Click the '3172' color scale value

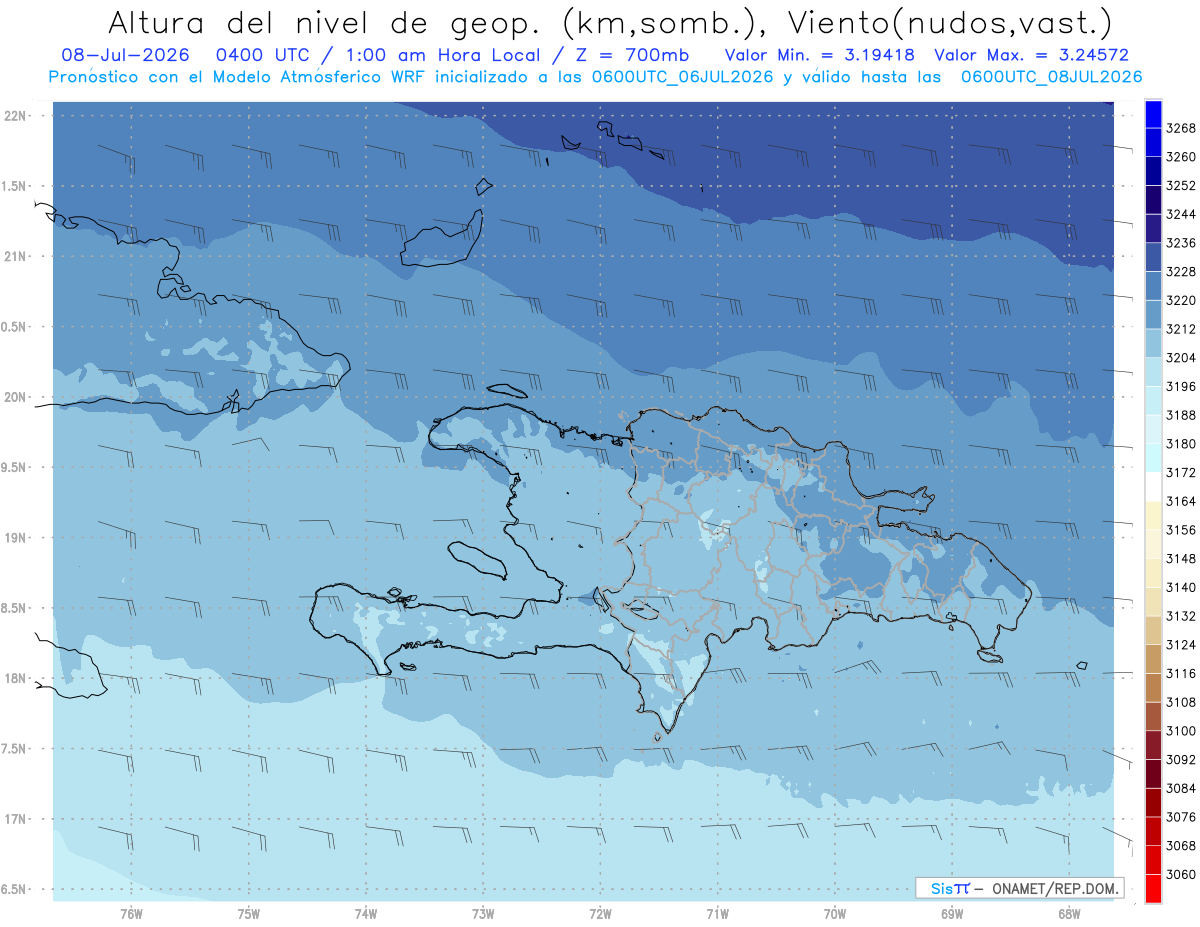pyautogui.click(x=1181, y=472)
